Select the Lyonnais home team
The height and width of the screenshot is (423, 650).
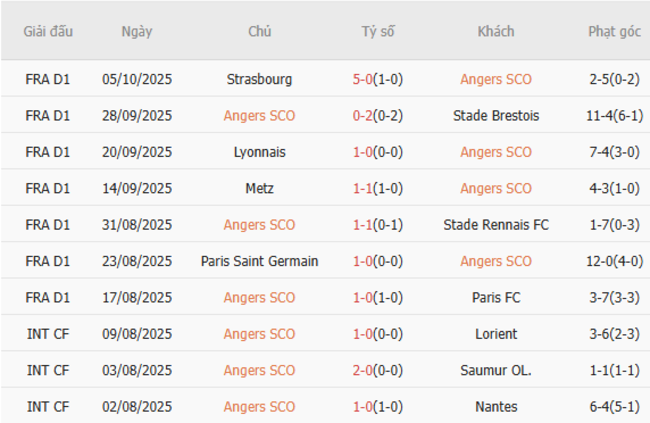pos(259,152)
